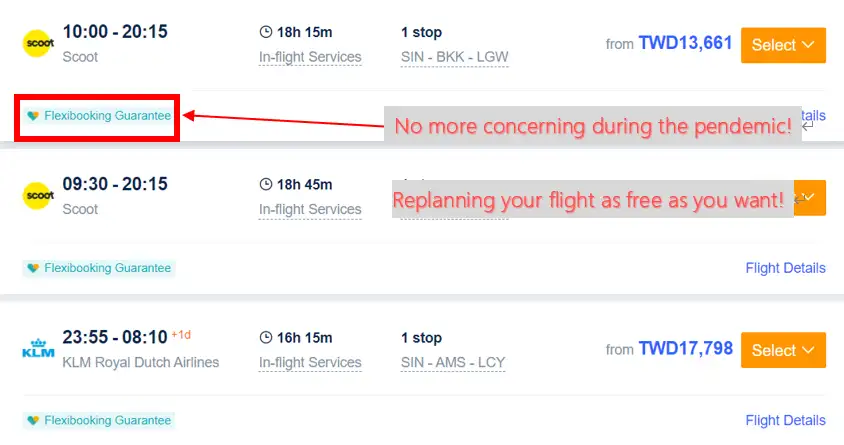This screenshot has height=445, width=844.
Task: Open In-flight Services for the 10:00 Scoot flight
Action: click(x=310, y=57)
